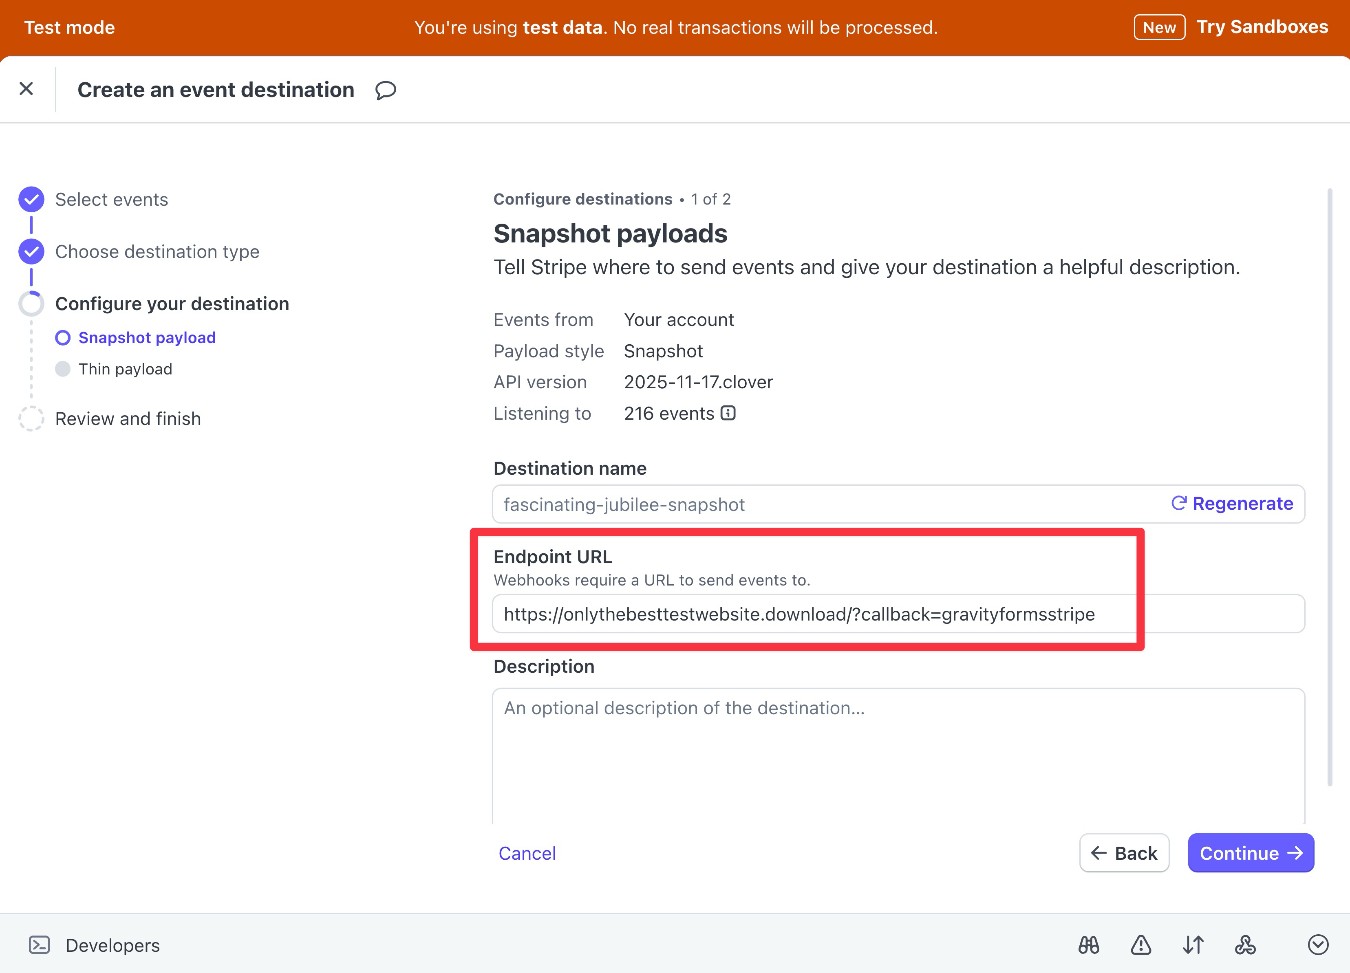The height and width of the screenshot is (973, 1350).
Task: Click the Developers terminal icon
Action: tap(39, 944)
